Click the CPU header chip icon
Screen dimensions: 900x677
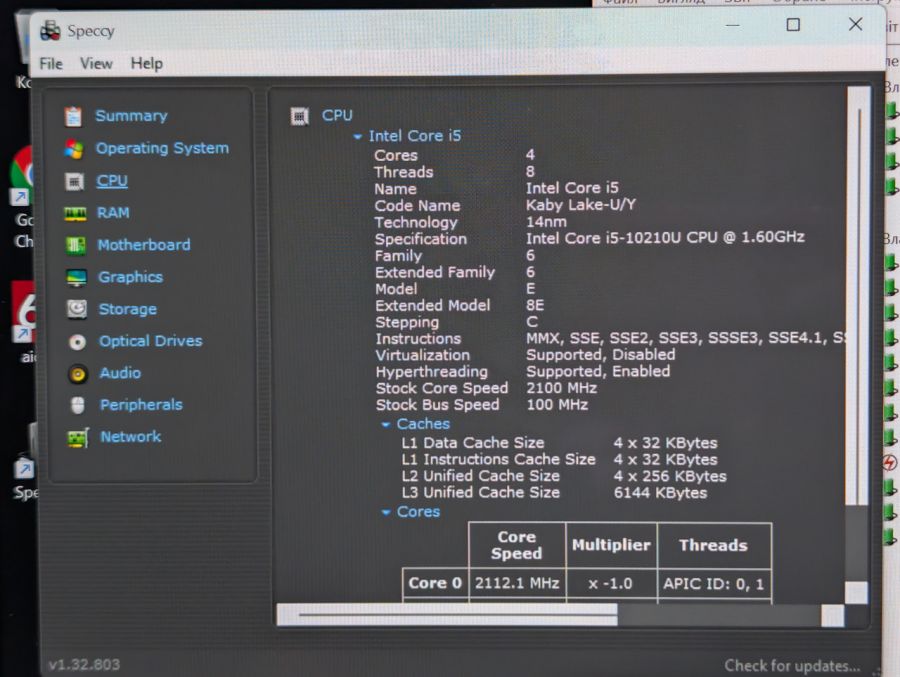(x=300, y=116)
